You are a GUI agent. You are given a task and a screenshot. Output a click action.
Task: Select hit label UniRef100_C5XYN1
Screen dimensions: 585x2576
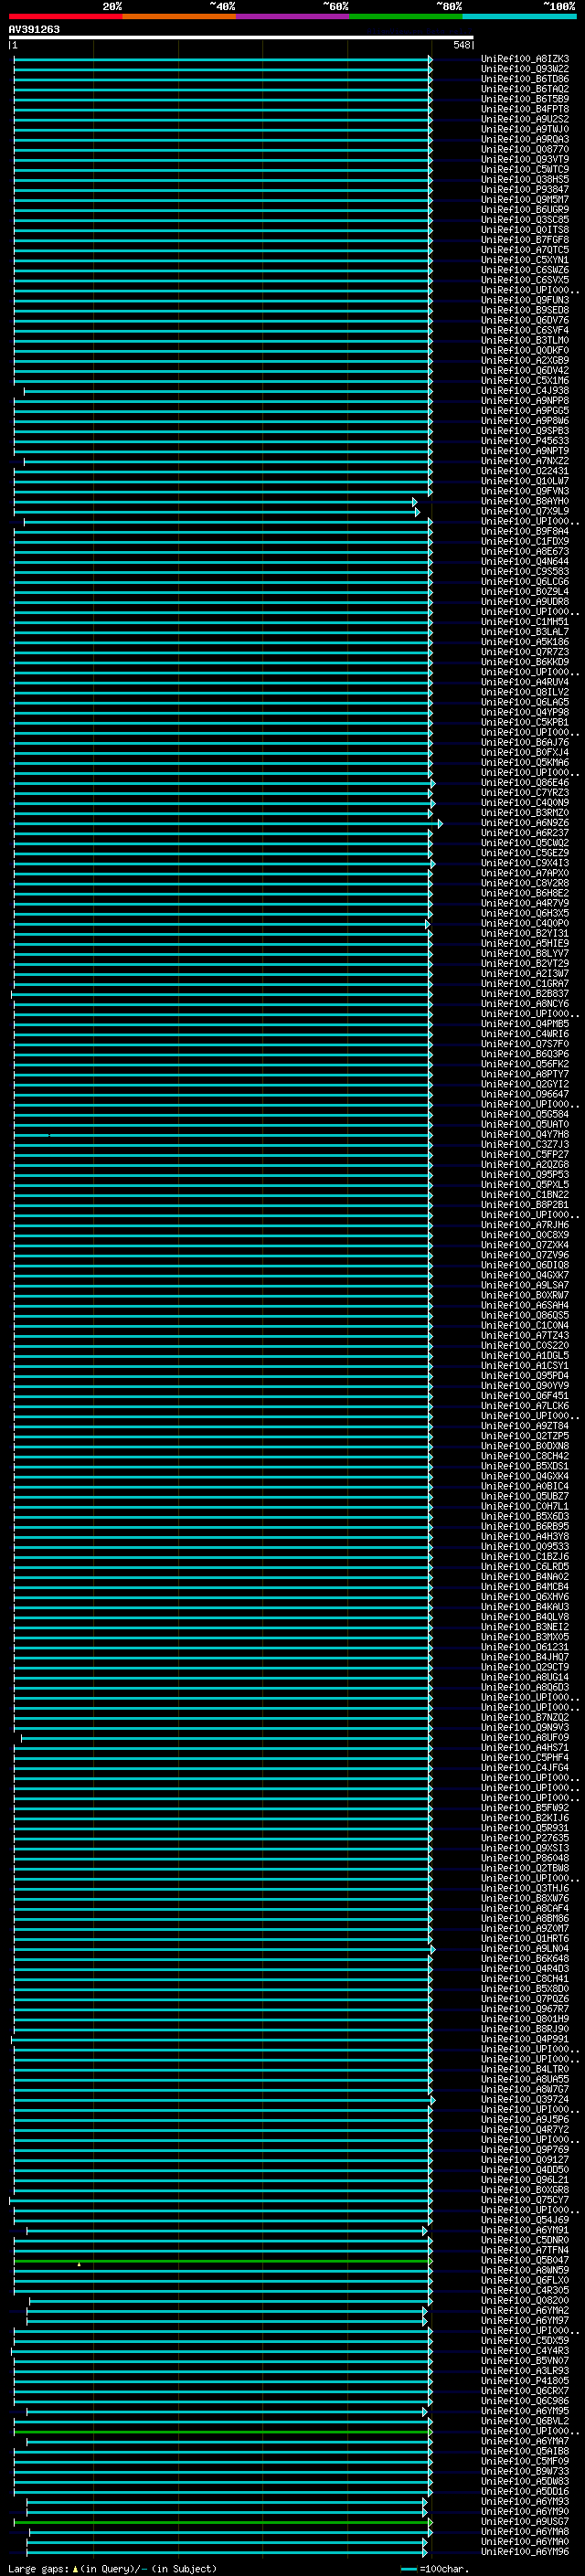(x=525, y=260)
